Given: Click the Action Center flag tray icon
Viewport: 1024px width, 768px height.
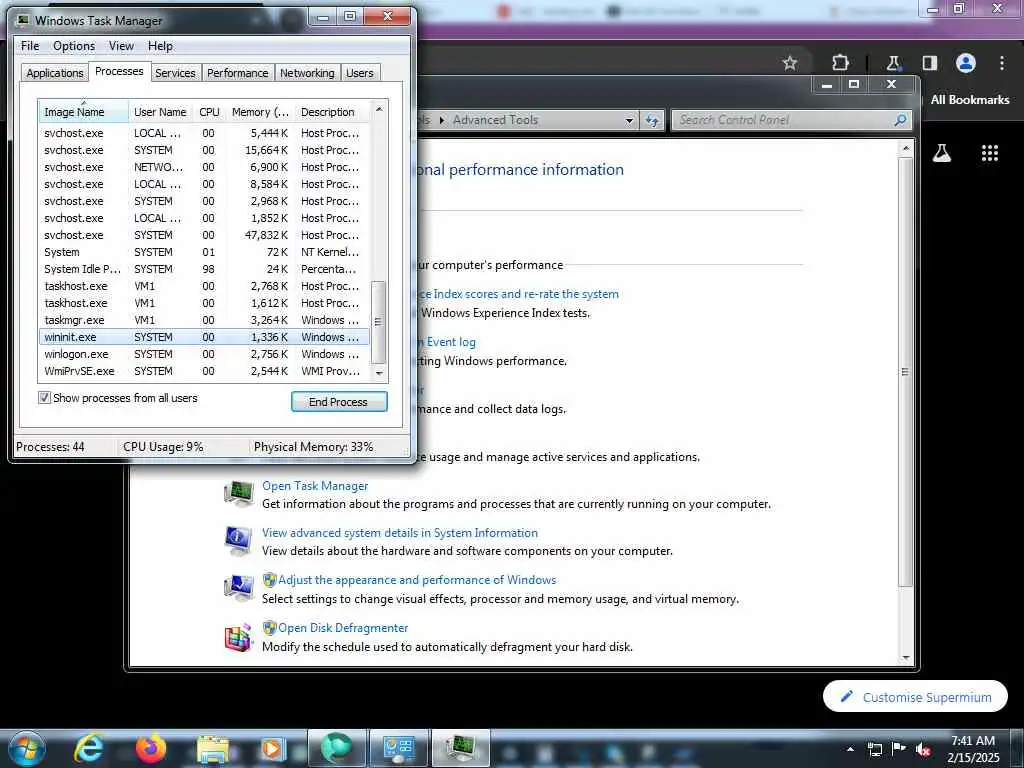Looking at the screenshot, I should coord(899,748).
